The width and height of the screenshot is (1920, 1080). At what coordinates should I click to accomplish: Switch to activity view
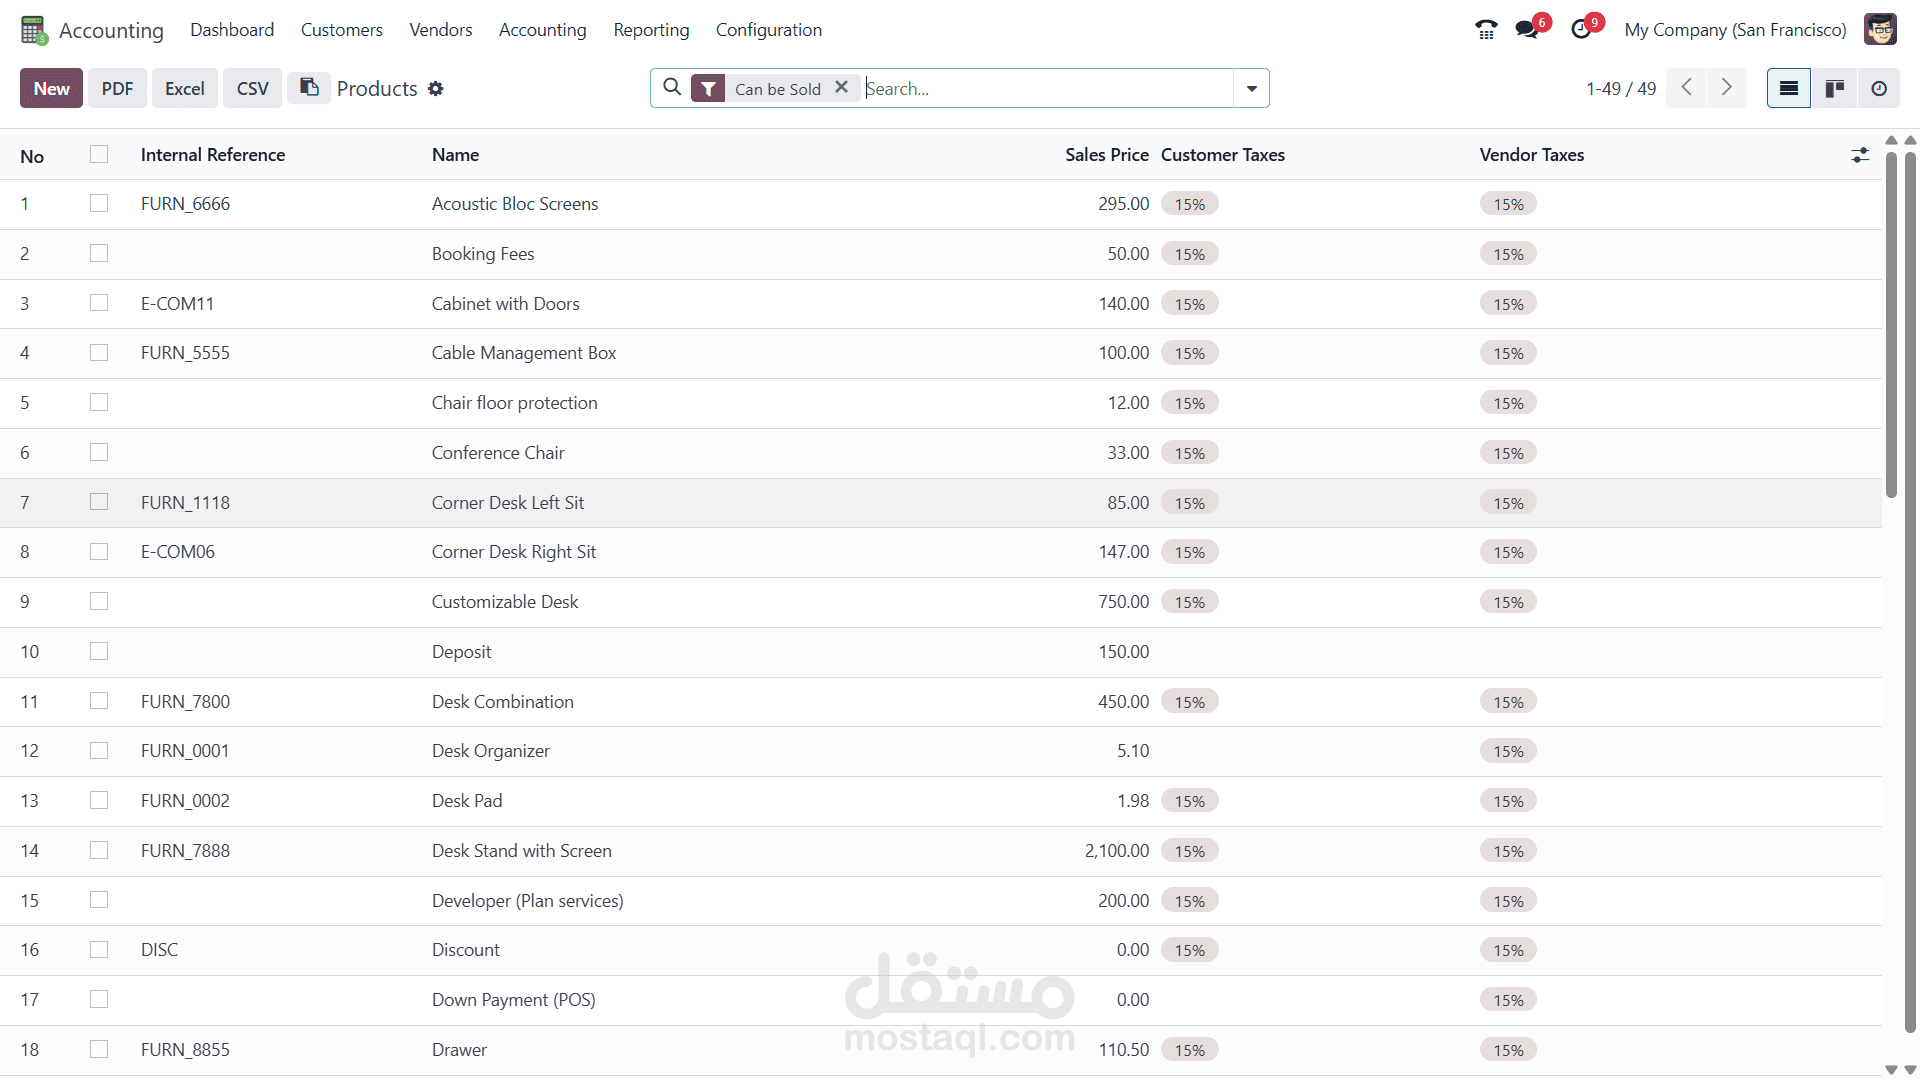click(x=1879, y=89)
